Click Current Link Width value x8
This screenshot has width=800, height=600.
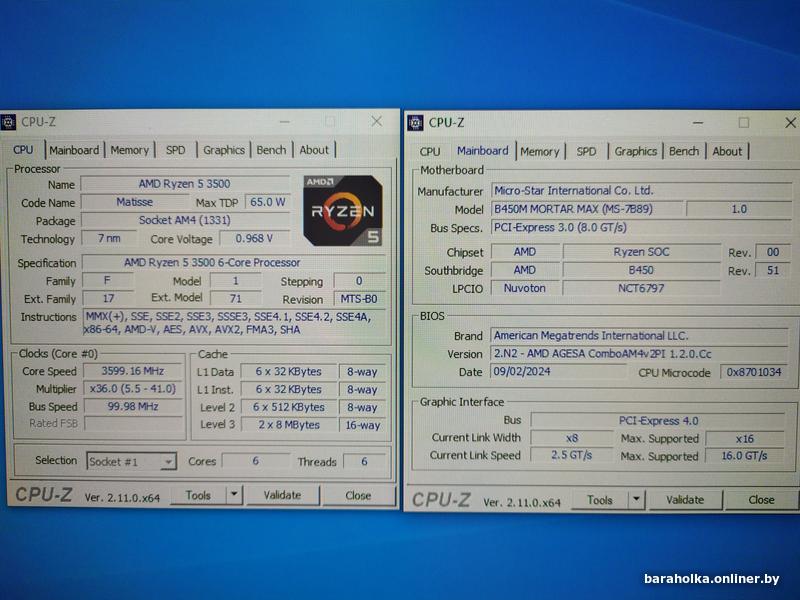coord(572,438)
